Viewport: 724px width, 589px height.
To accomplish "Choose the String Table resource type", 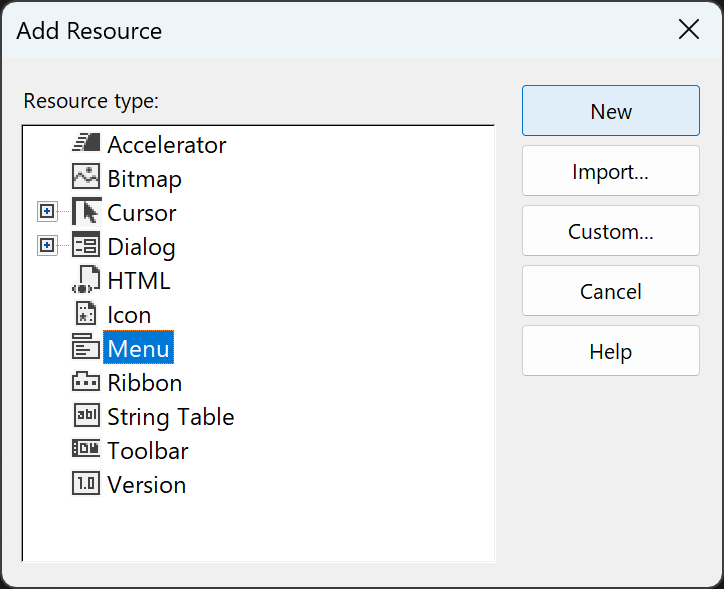I will pos(170,417).
